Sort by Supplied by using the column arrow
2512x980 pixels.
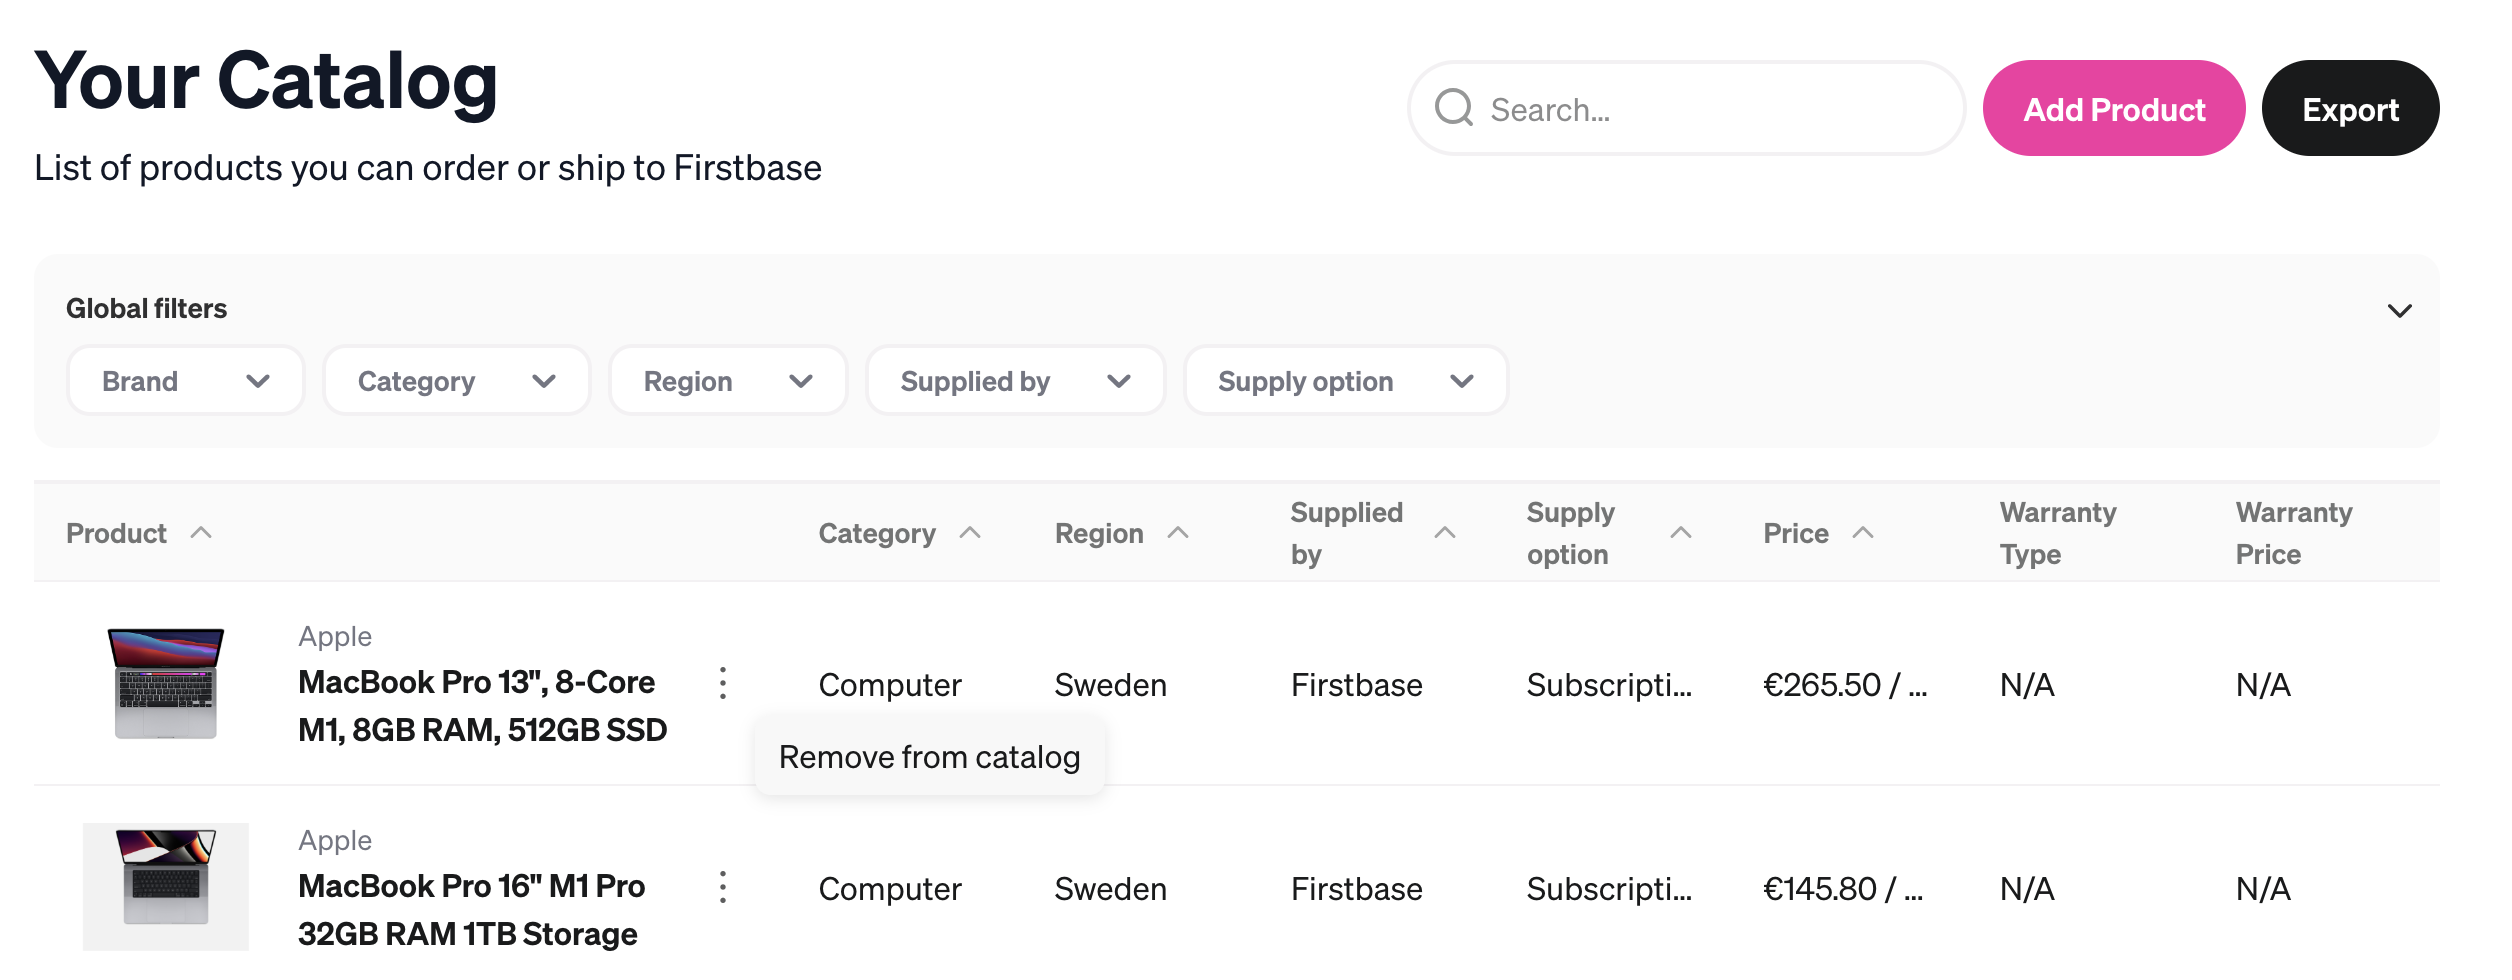(x=1445, y=533)
